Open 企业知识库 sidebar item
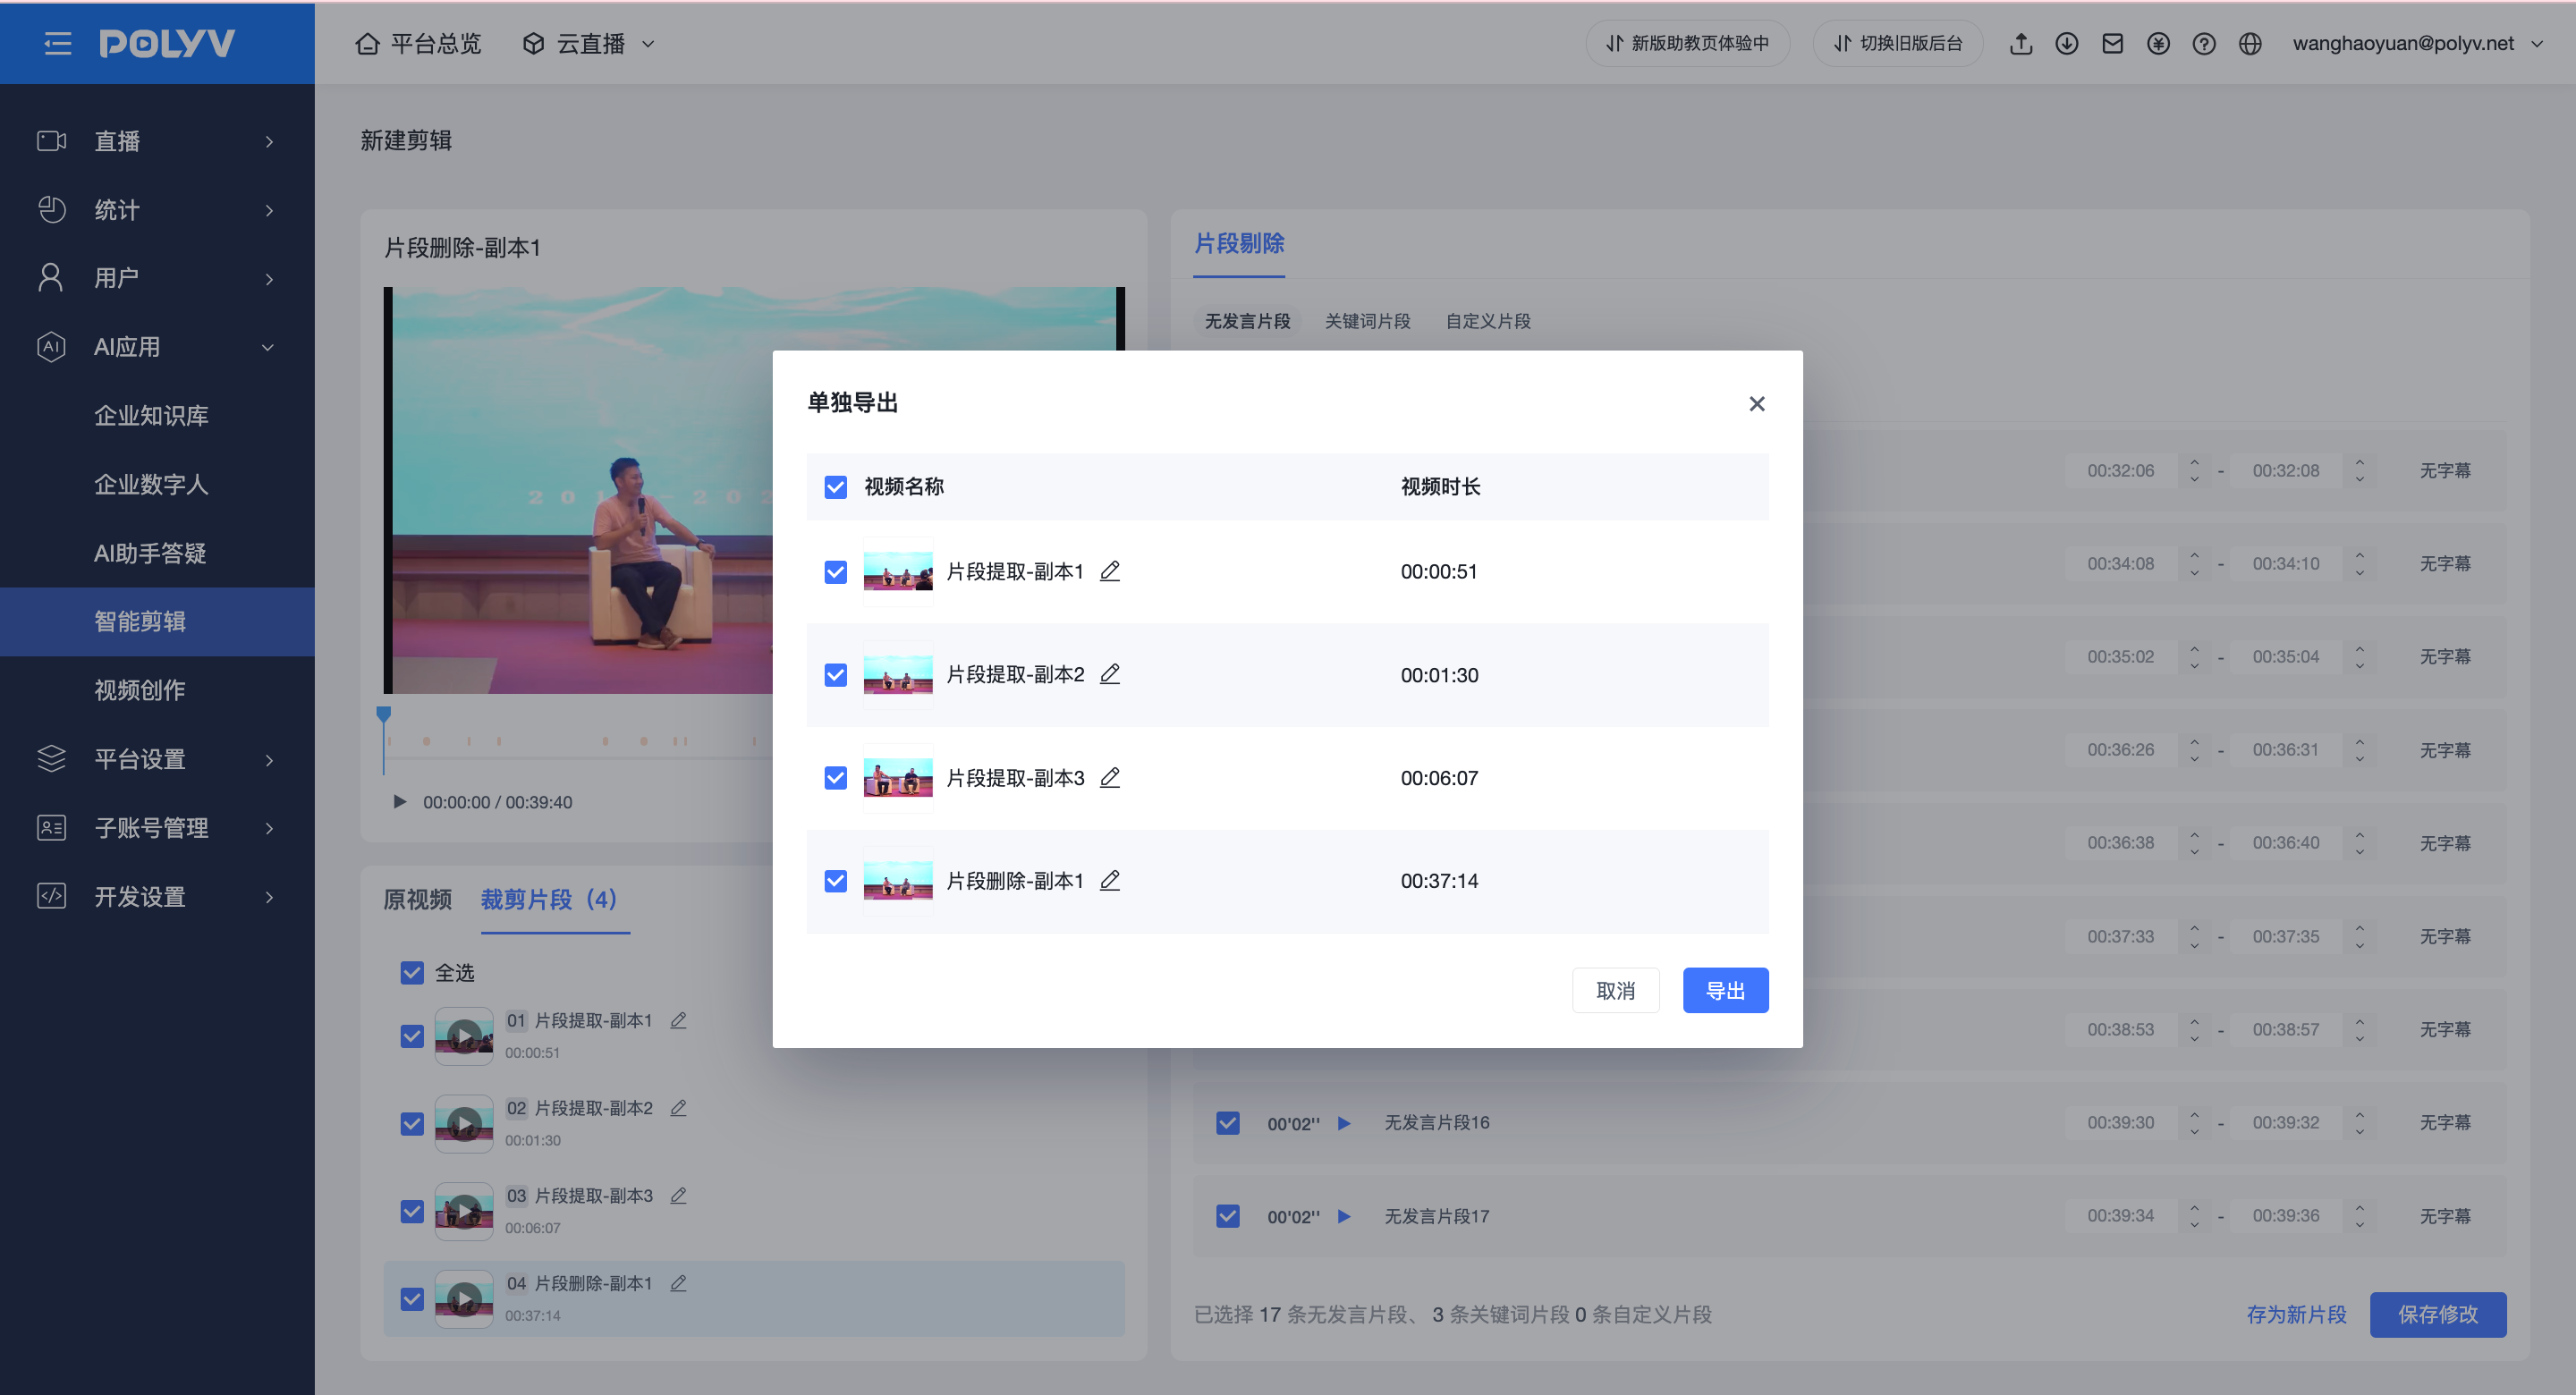 click(x=157, y=415)
